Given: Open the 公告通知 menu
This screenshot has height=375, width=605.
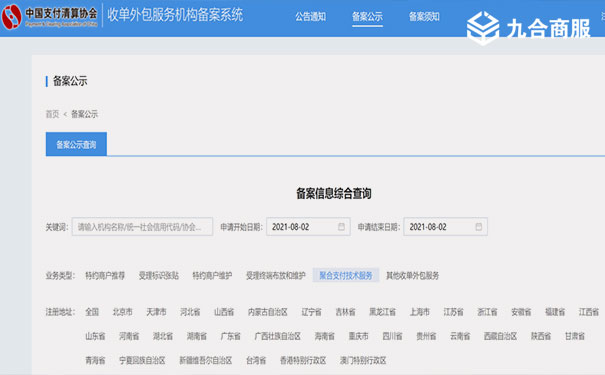Looking at the screenshot, I should (x=311, y=17).
